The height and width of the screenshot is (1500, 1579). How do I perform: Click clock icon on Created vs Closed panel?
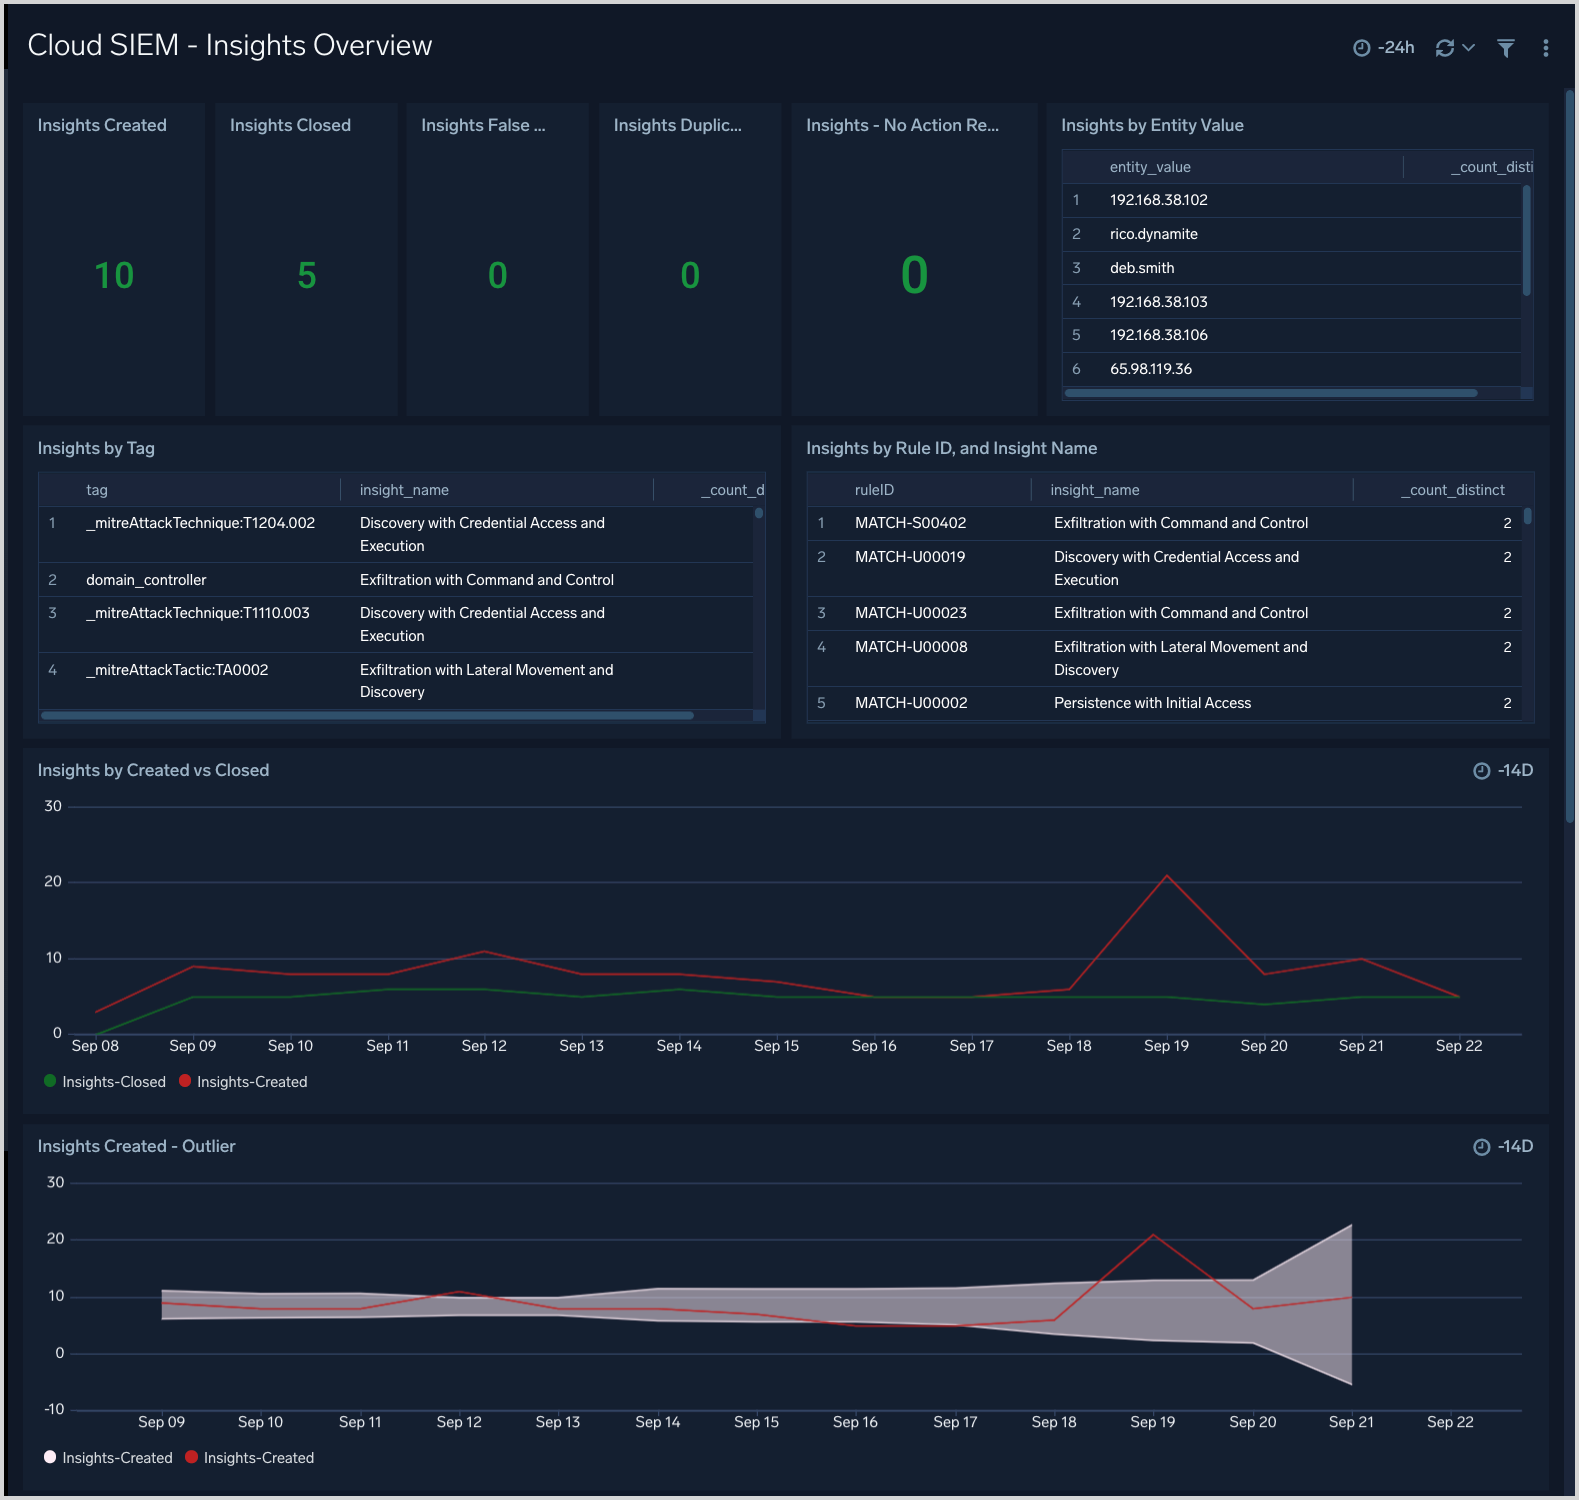[x=1481, y=771]
